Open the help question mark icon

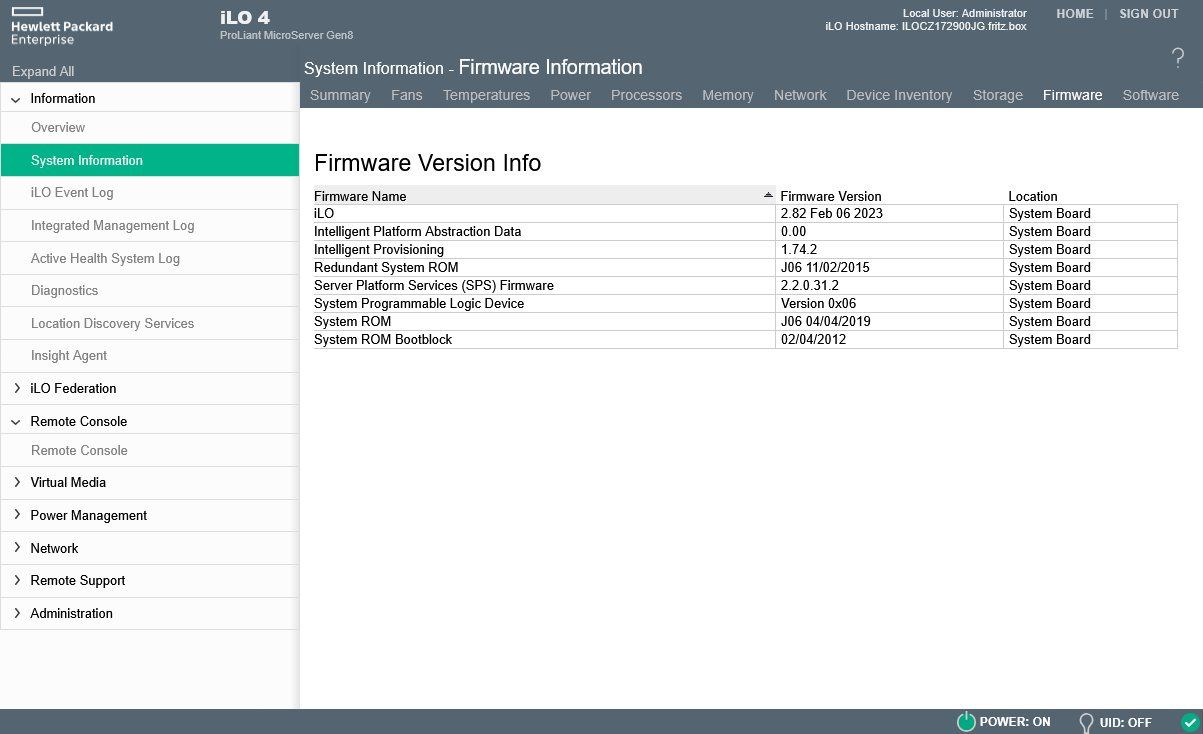[x=1177, y=58]
